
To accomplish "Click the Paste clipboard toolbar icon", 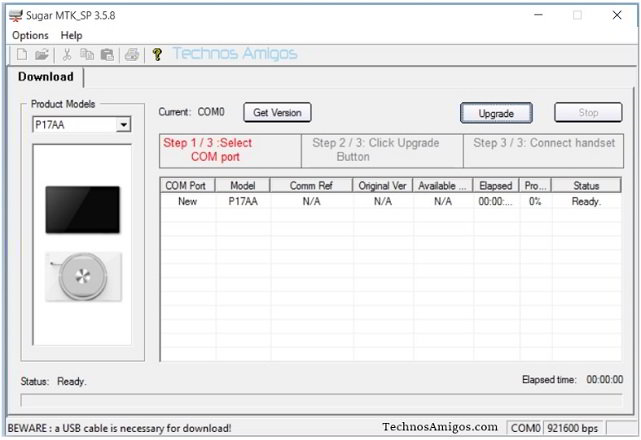I will pos(107,54).
